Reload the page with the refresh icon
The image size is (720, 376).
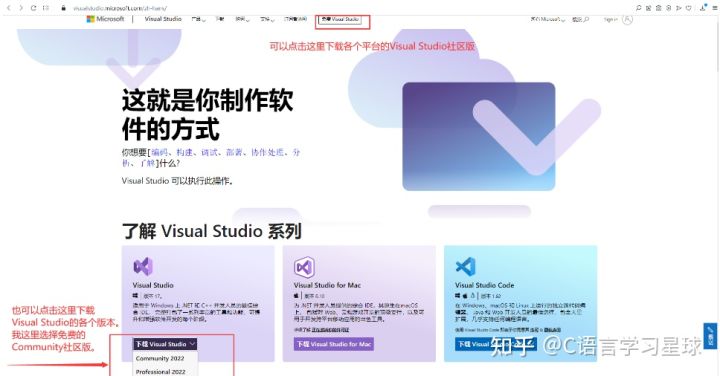click(x=34, y=8)
